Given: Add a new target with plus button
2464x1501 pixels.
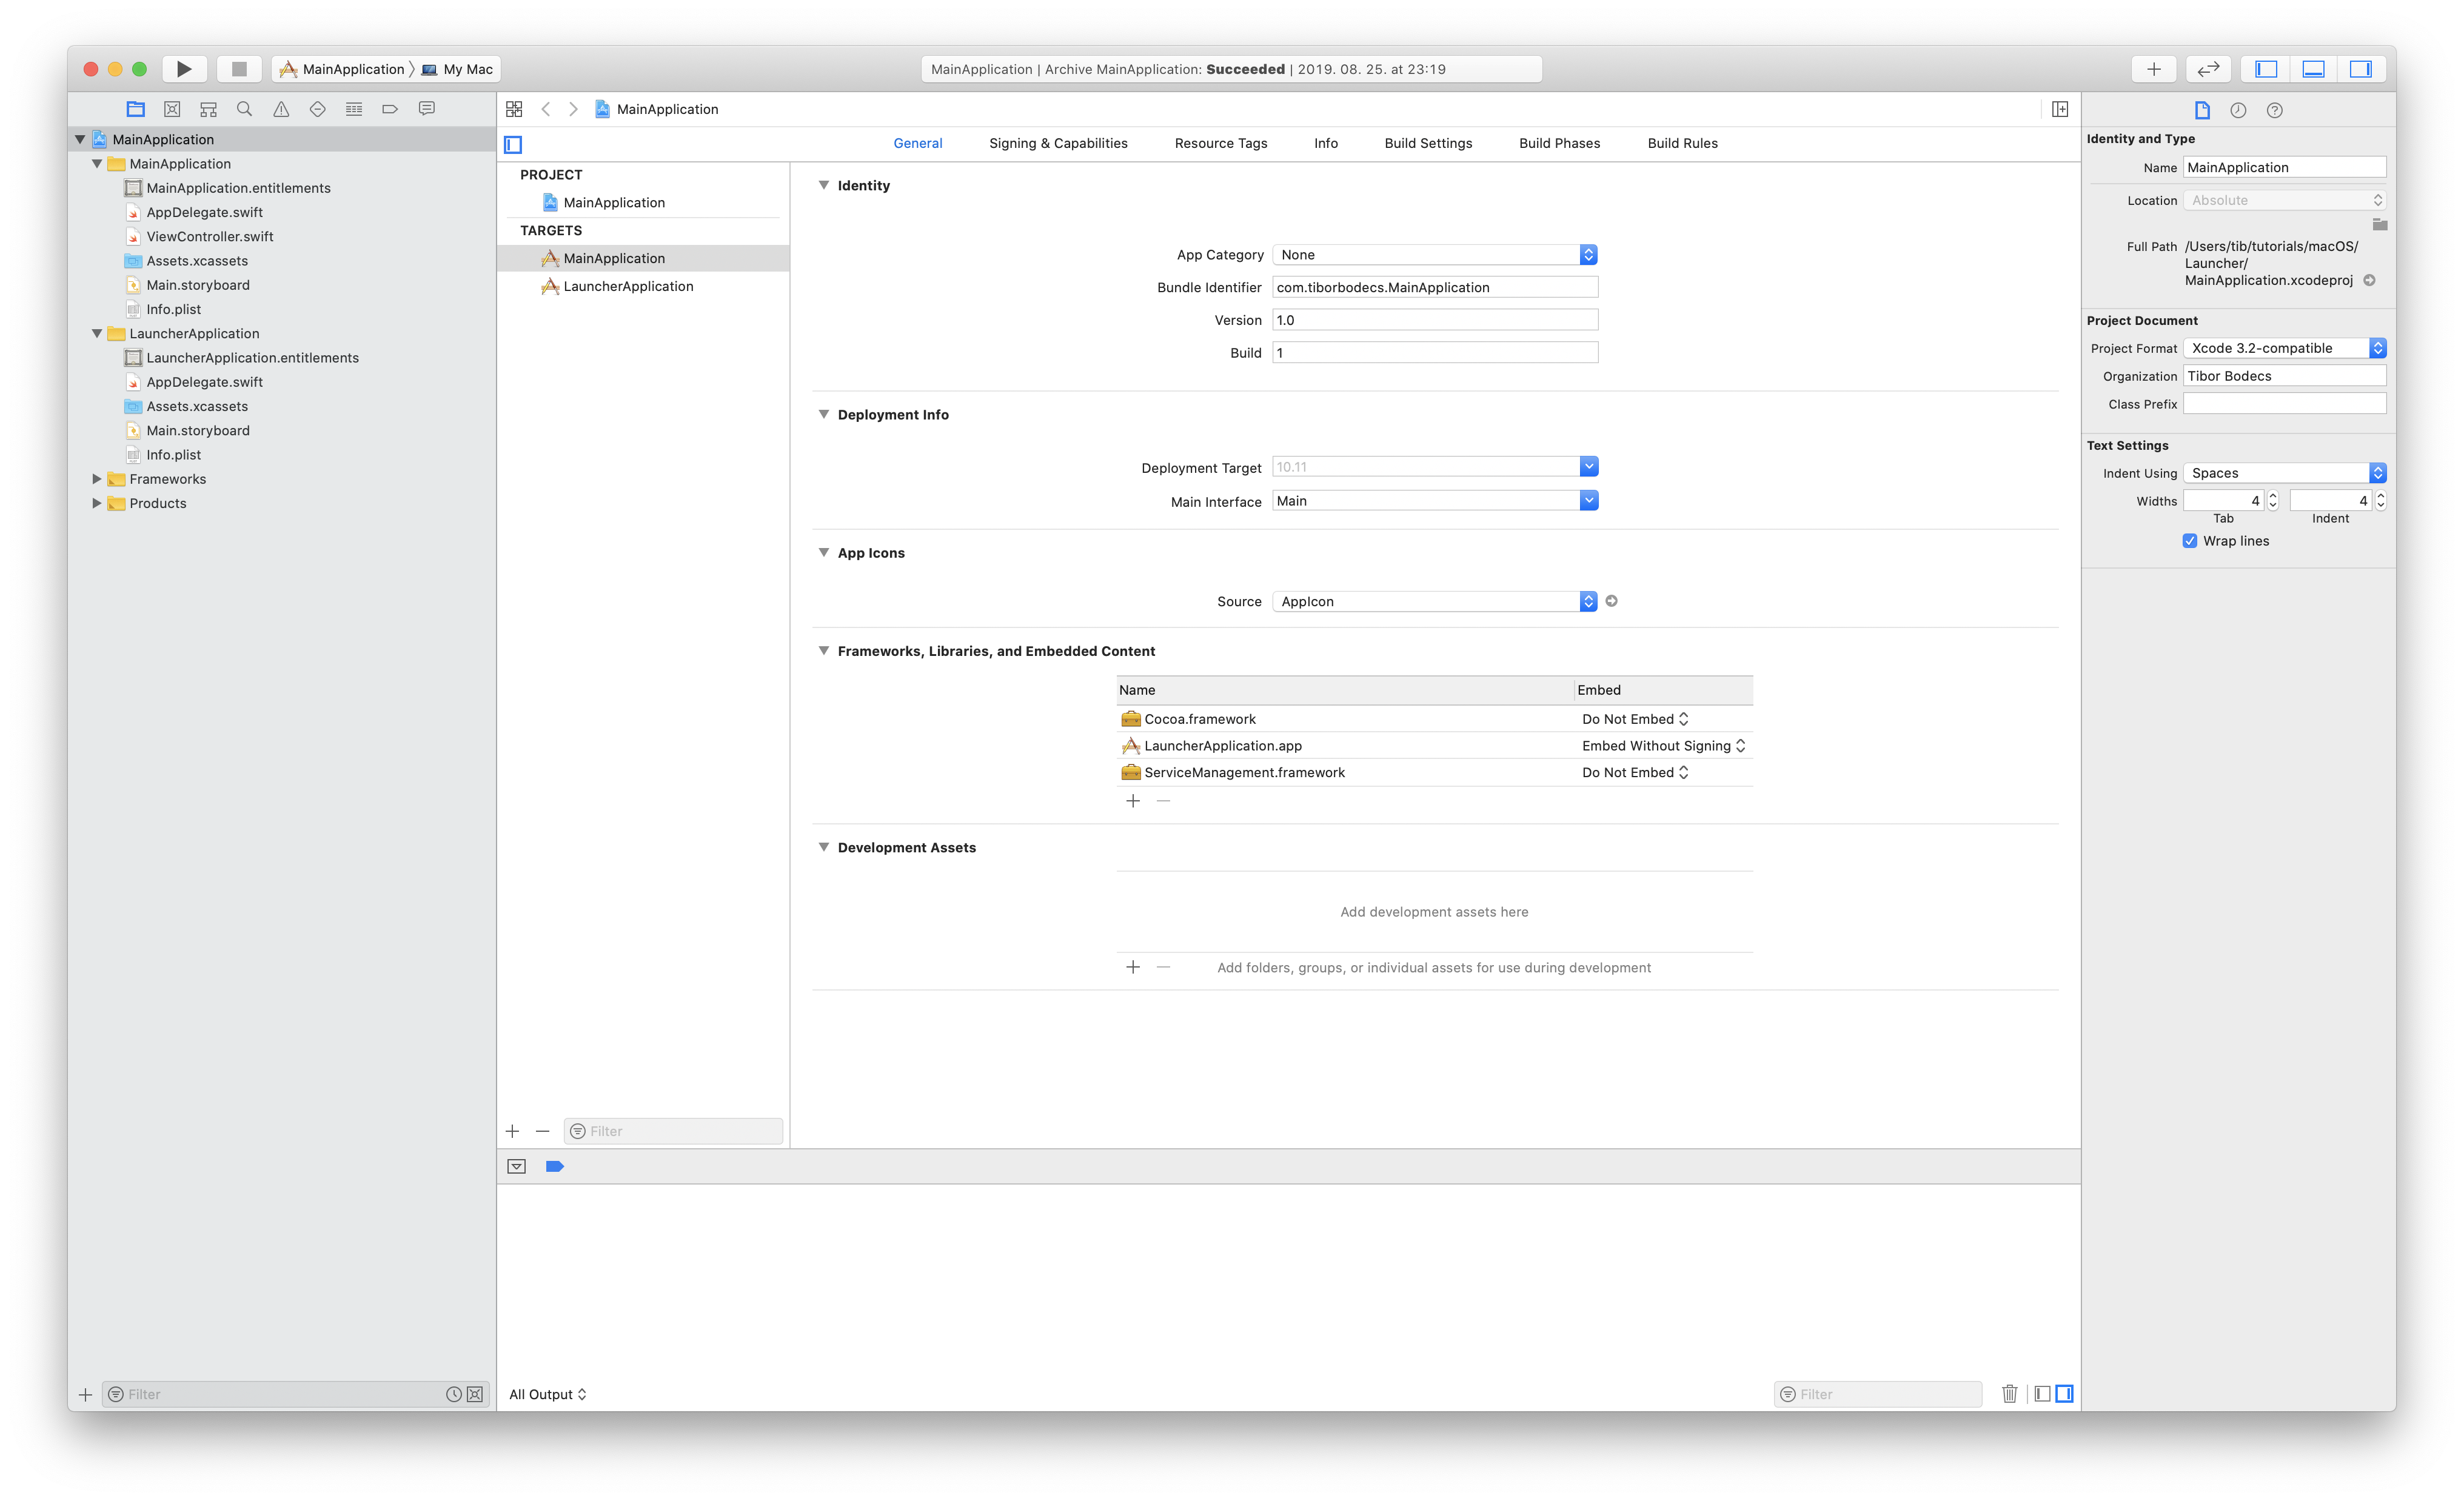Looking at the screenshot, I should [x=512, y=1131].
